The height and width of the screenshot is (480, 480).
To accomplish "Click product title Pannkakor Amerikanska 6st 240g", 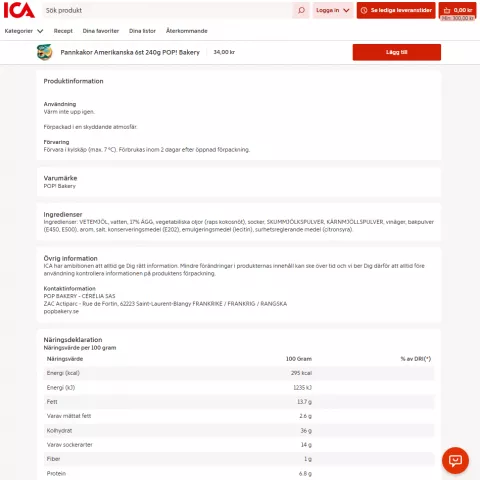I will pos(130,52).
